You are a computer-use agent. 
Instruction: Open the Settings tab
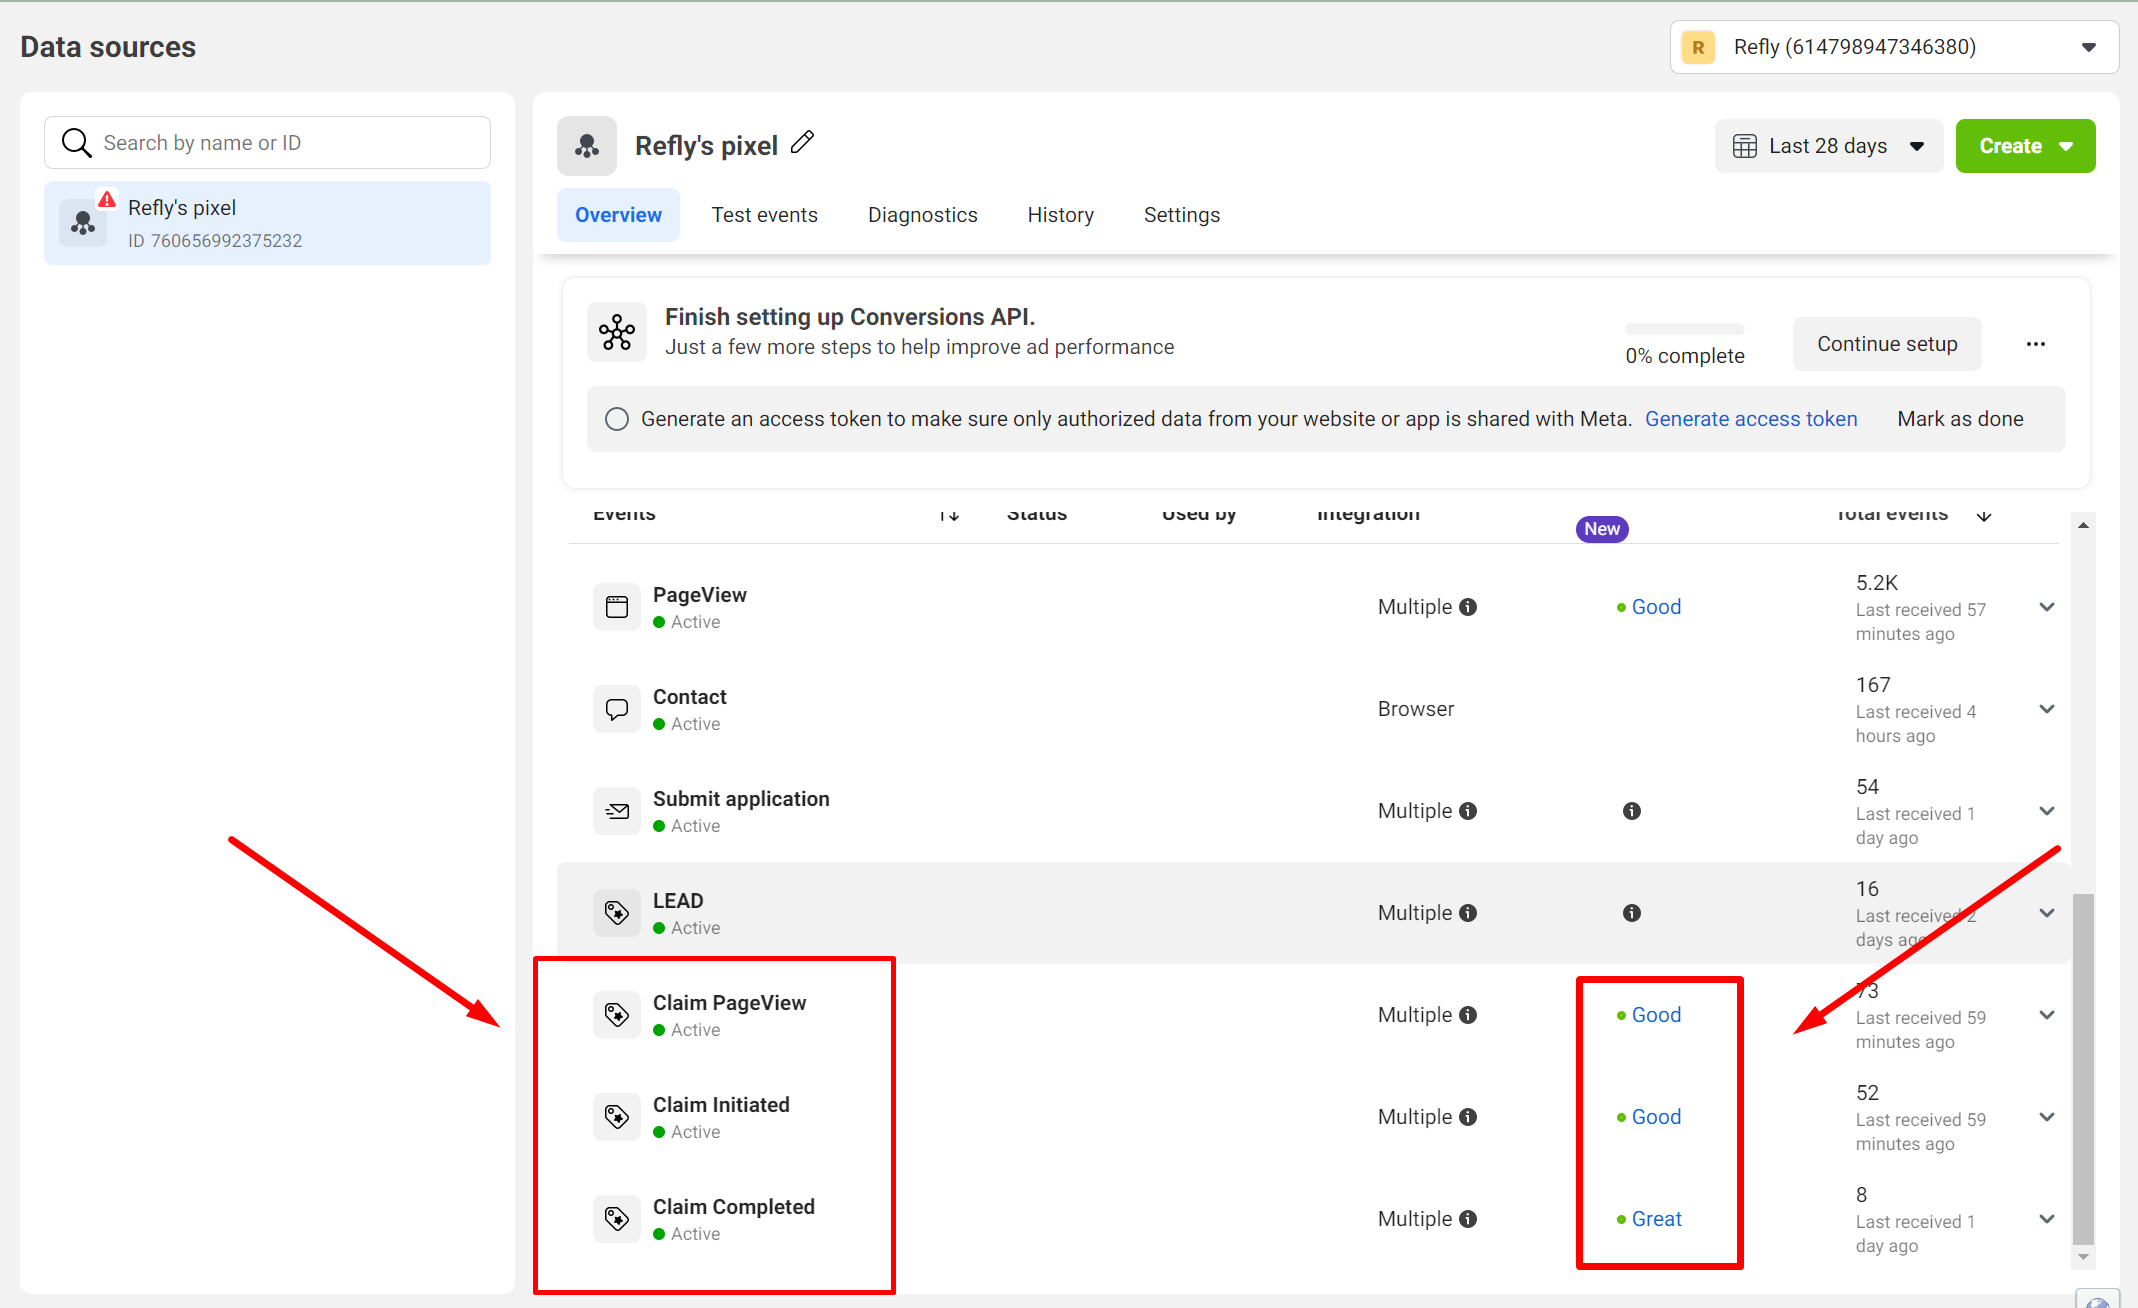(x=1181, y=215)
